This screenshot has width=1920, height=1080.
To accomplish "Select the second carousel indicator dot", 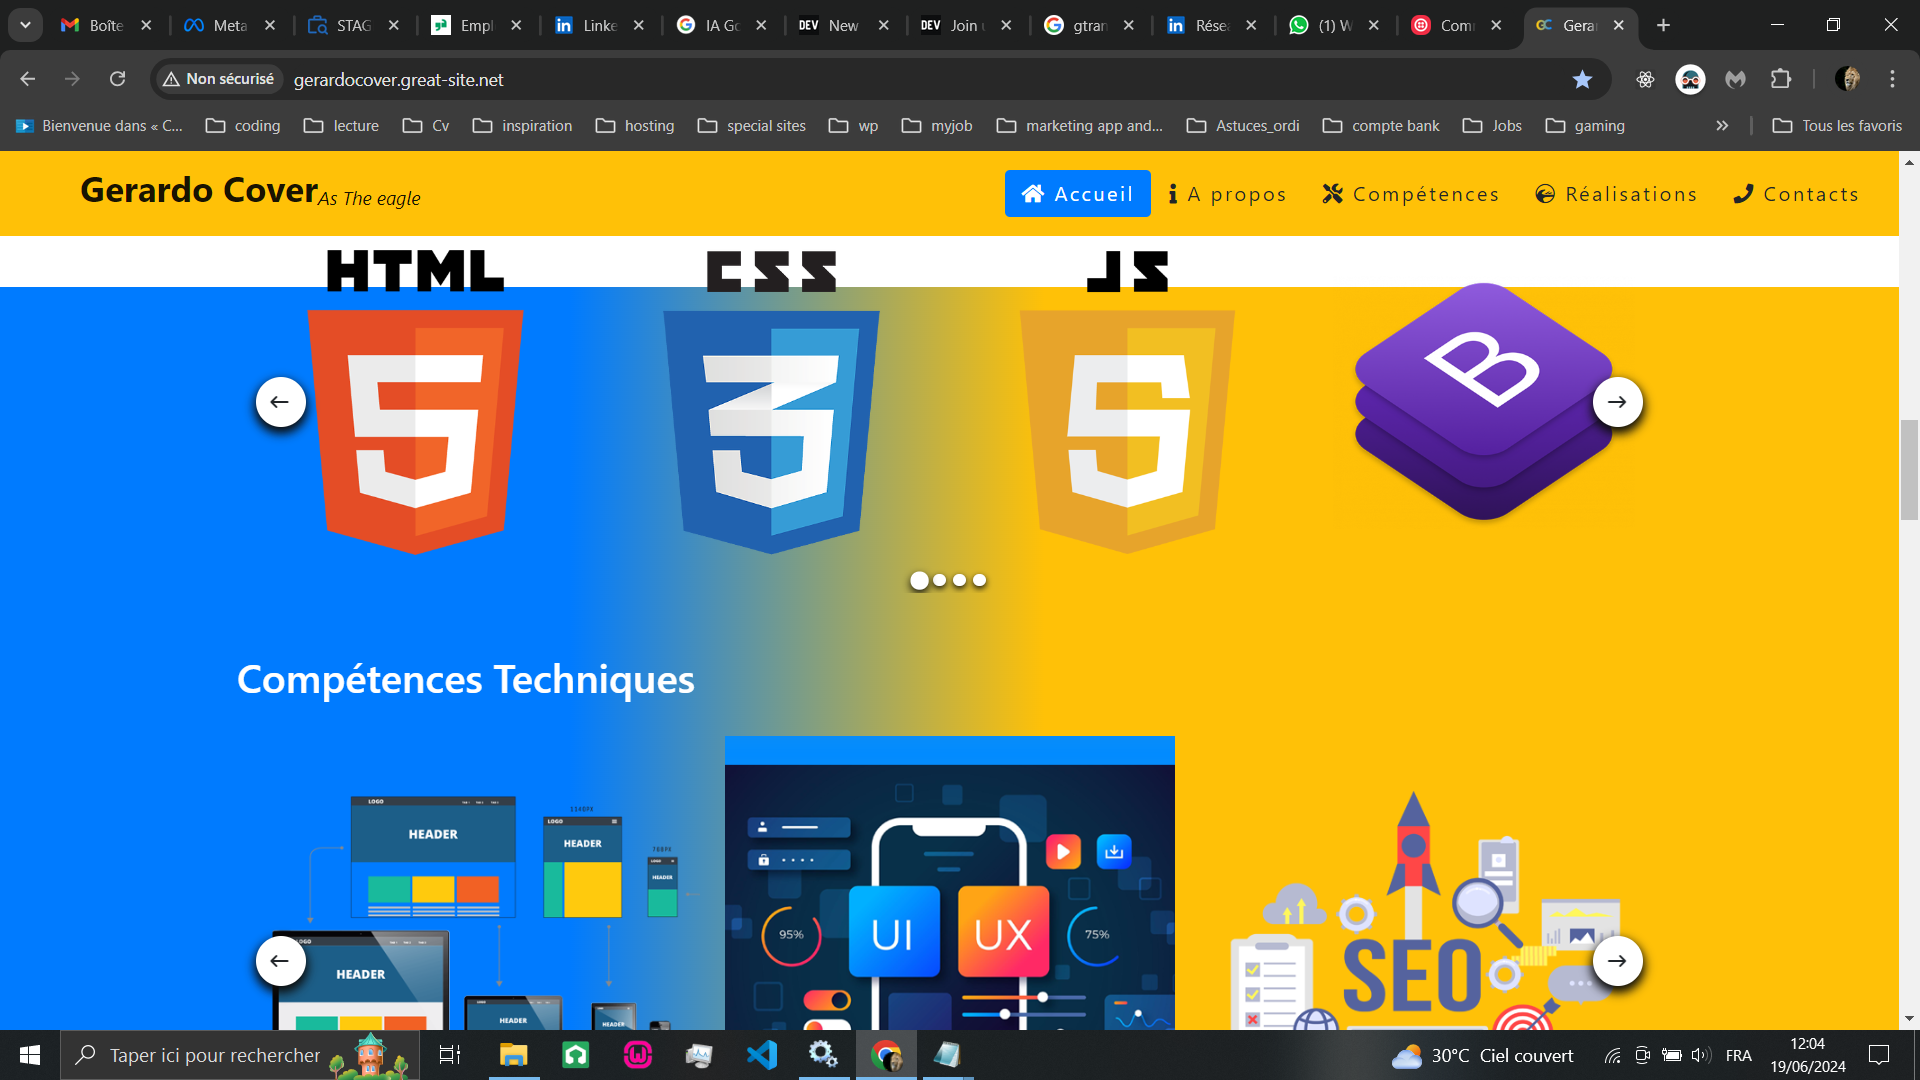I will (940, 580).
